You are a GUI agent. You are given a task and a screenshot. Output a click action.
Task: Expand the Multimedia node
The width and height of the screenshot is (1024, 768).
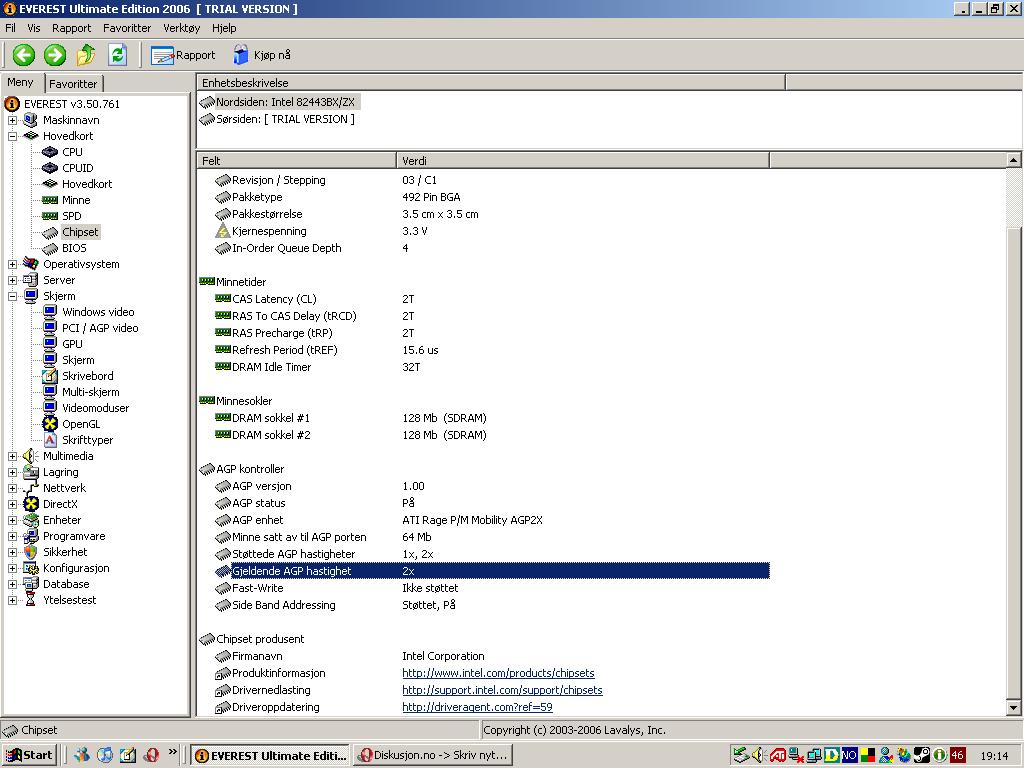pos(12,456)
